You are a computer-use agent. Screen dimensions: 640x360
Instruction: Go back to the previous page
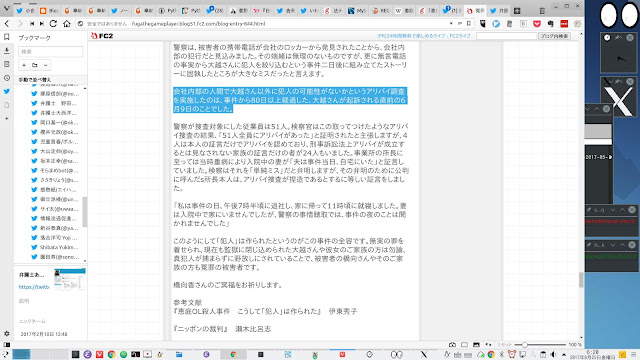tap(7, 24)
